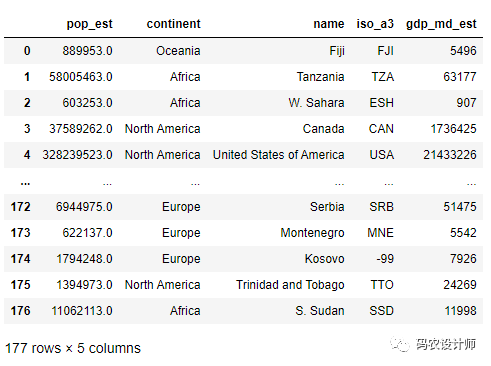Click GDP value 21433226
The height and width of the screenshot is (366, 491).
450,155
